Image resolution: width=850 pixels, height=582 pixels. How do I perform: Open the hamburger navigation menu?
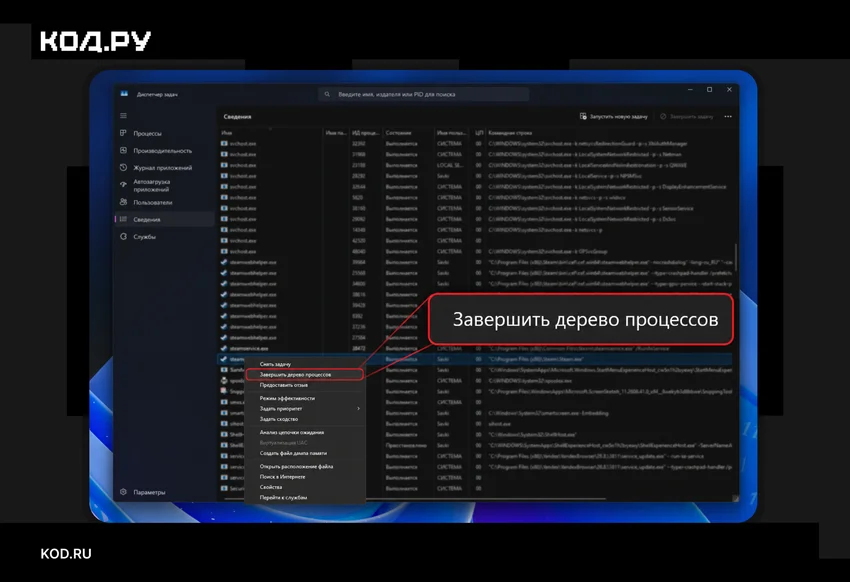tap(124, 115)
